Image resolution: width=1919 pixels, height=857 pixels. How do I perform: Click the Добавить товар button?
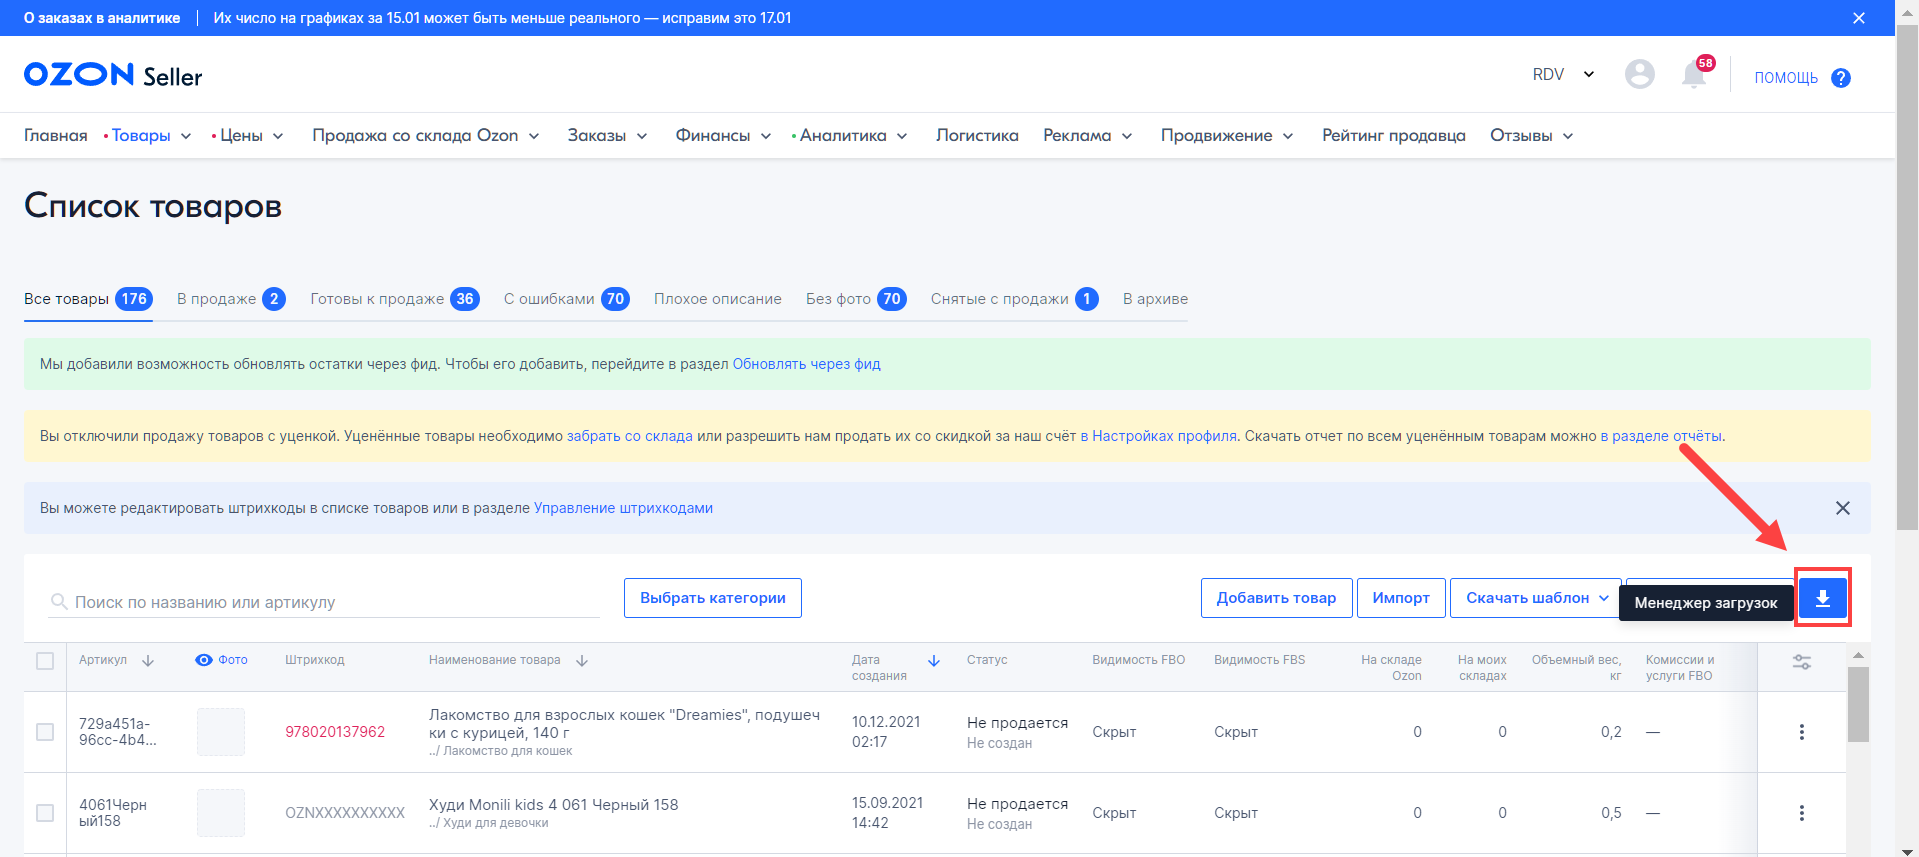coord(1275,598)
